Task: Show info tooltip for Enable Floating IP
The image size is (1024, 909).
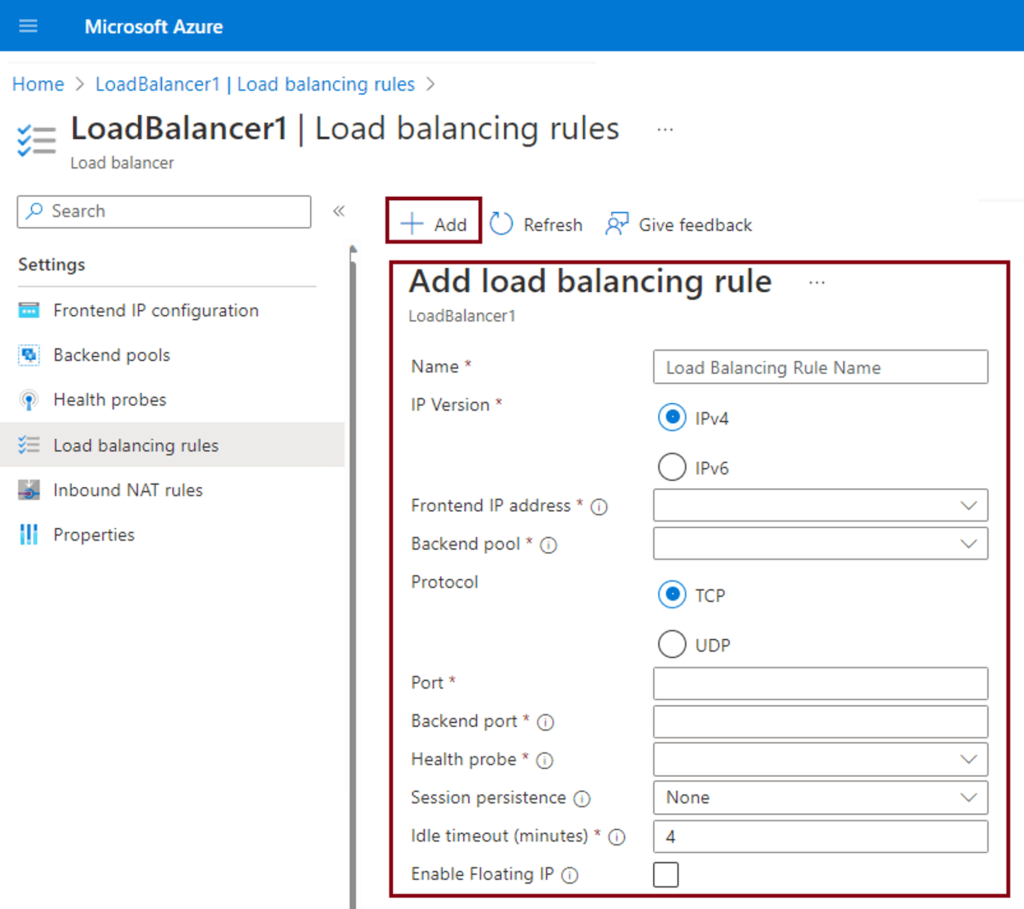Action: 569,875
